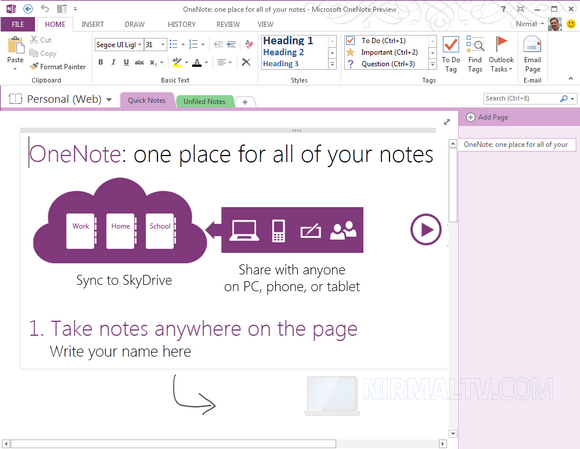Click the Paste clipboard icon
The image size is (580, 449).
pos(16,45)
